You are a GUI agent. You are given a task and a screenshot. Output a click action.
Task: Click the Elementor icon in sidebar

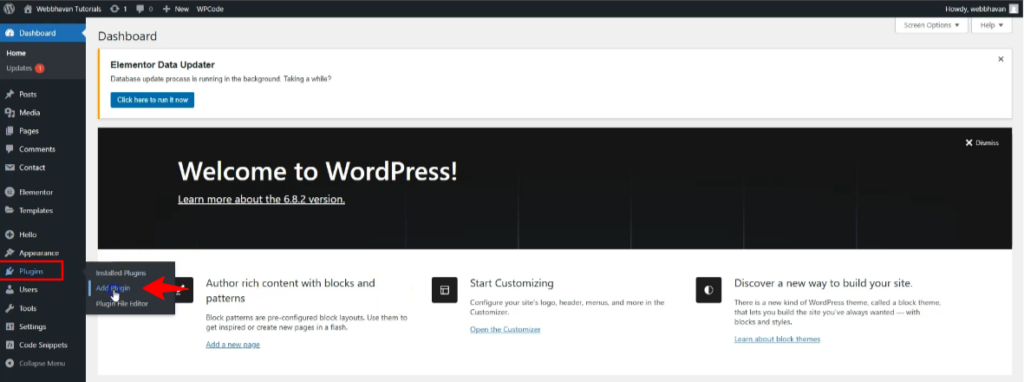coord(10,192)
